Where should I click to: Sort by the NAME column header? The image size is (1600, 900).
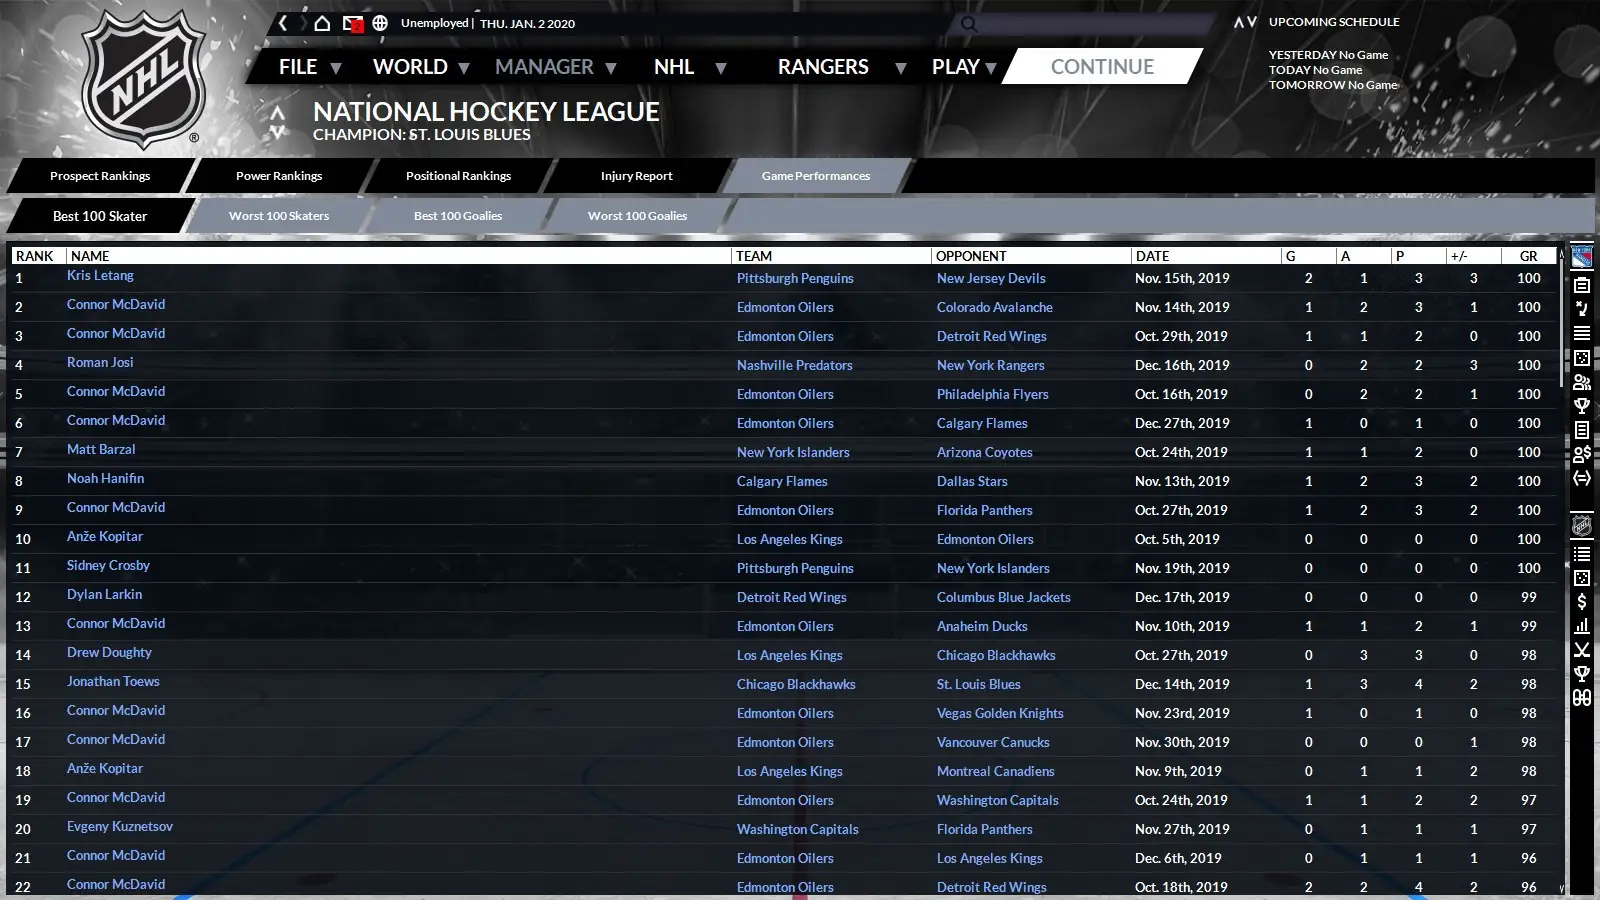coord(398,256)
